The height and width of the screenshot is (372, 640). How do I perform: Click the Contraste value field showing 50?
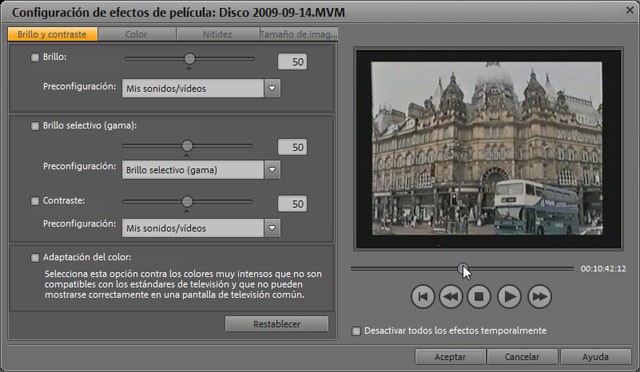pyautogui.click(x=292, y=204)
